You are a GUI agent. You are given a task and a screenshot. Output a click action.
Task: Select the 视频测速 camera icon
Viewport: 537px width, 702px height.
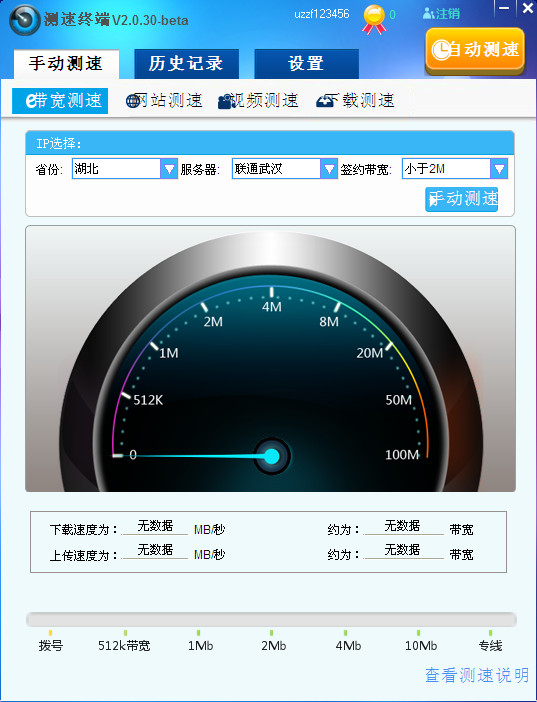(226, 102)
